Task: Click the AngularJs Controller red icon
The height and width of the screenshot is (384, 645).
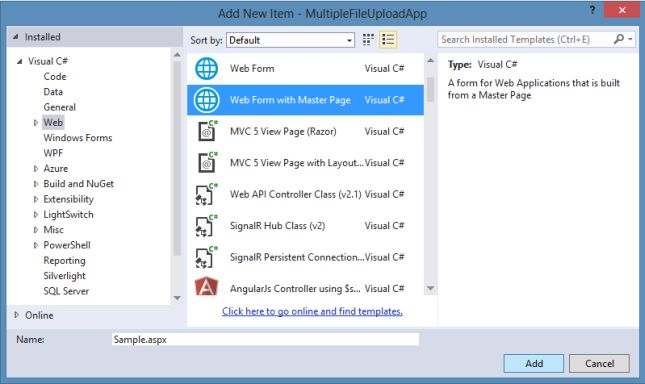Action: click(x=206, y=287)
